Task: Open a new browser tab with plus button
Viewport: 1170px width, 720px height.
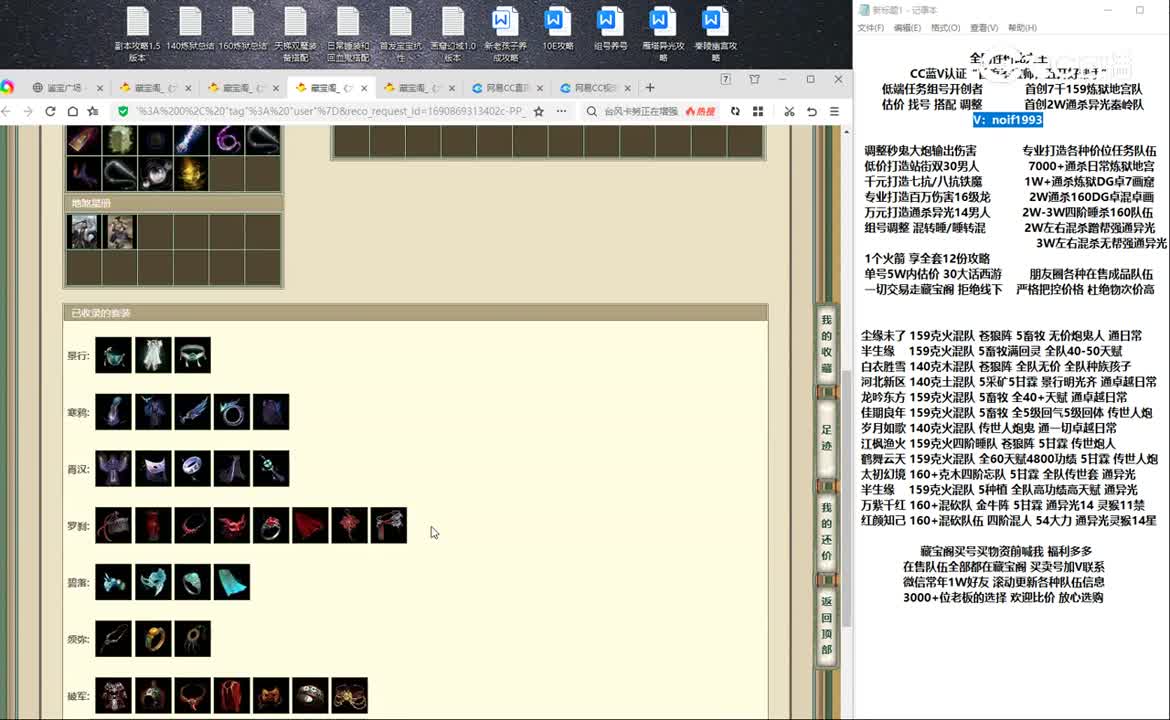Action: (650, 87)
